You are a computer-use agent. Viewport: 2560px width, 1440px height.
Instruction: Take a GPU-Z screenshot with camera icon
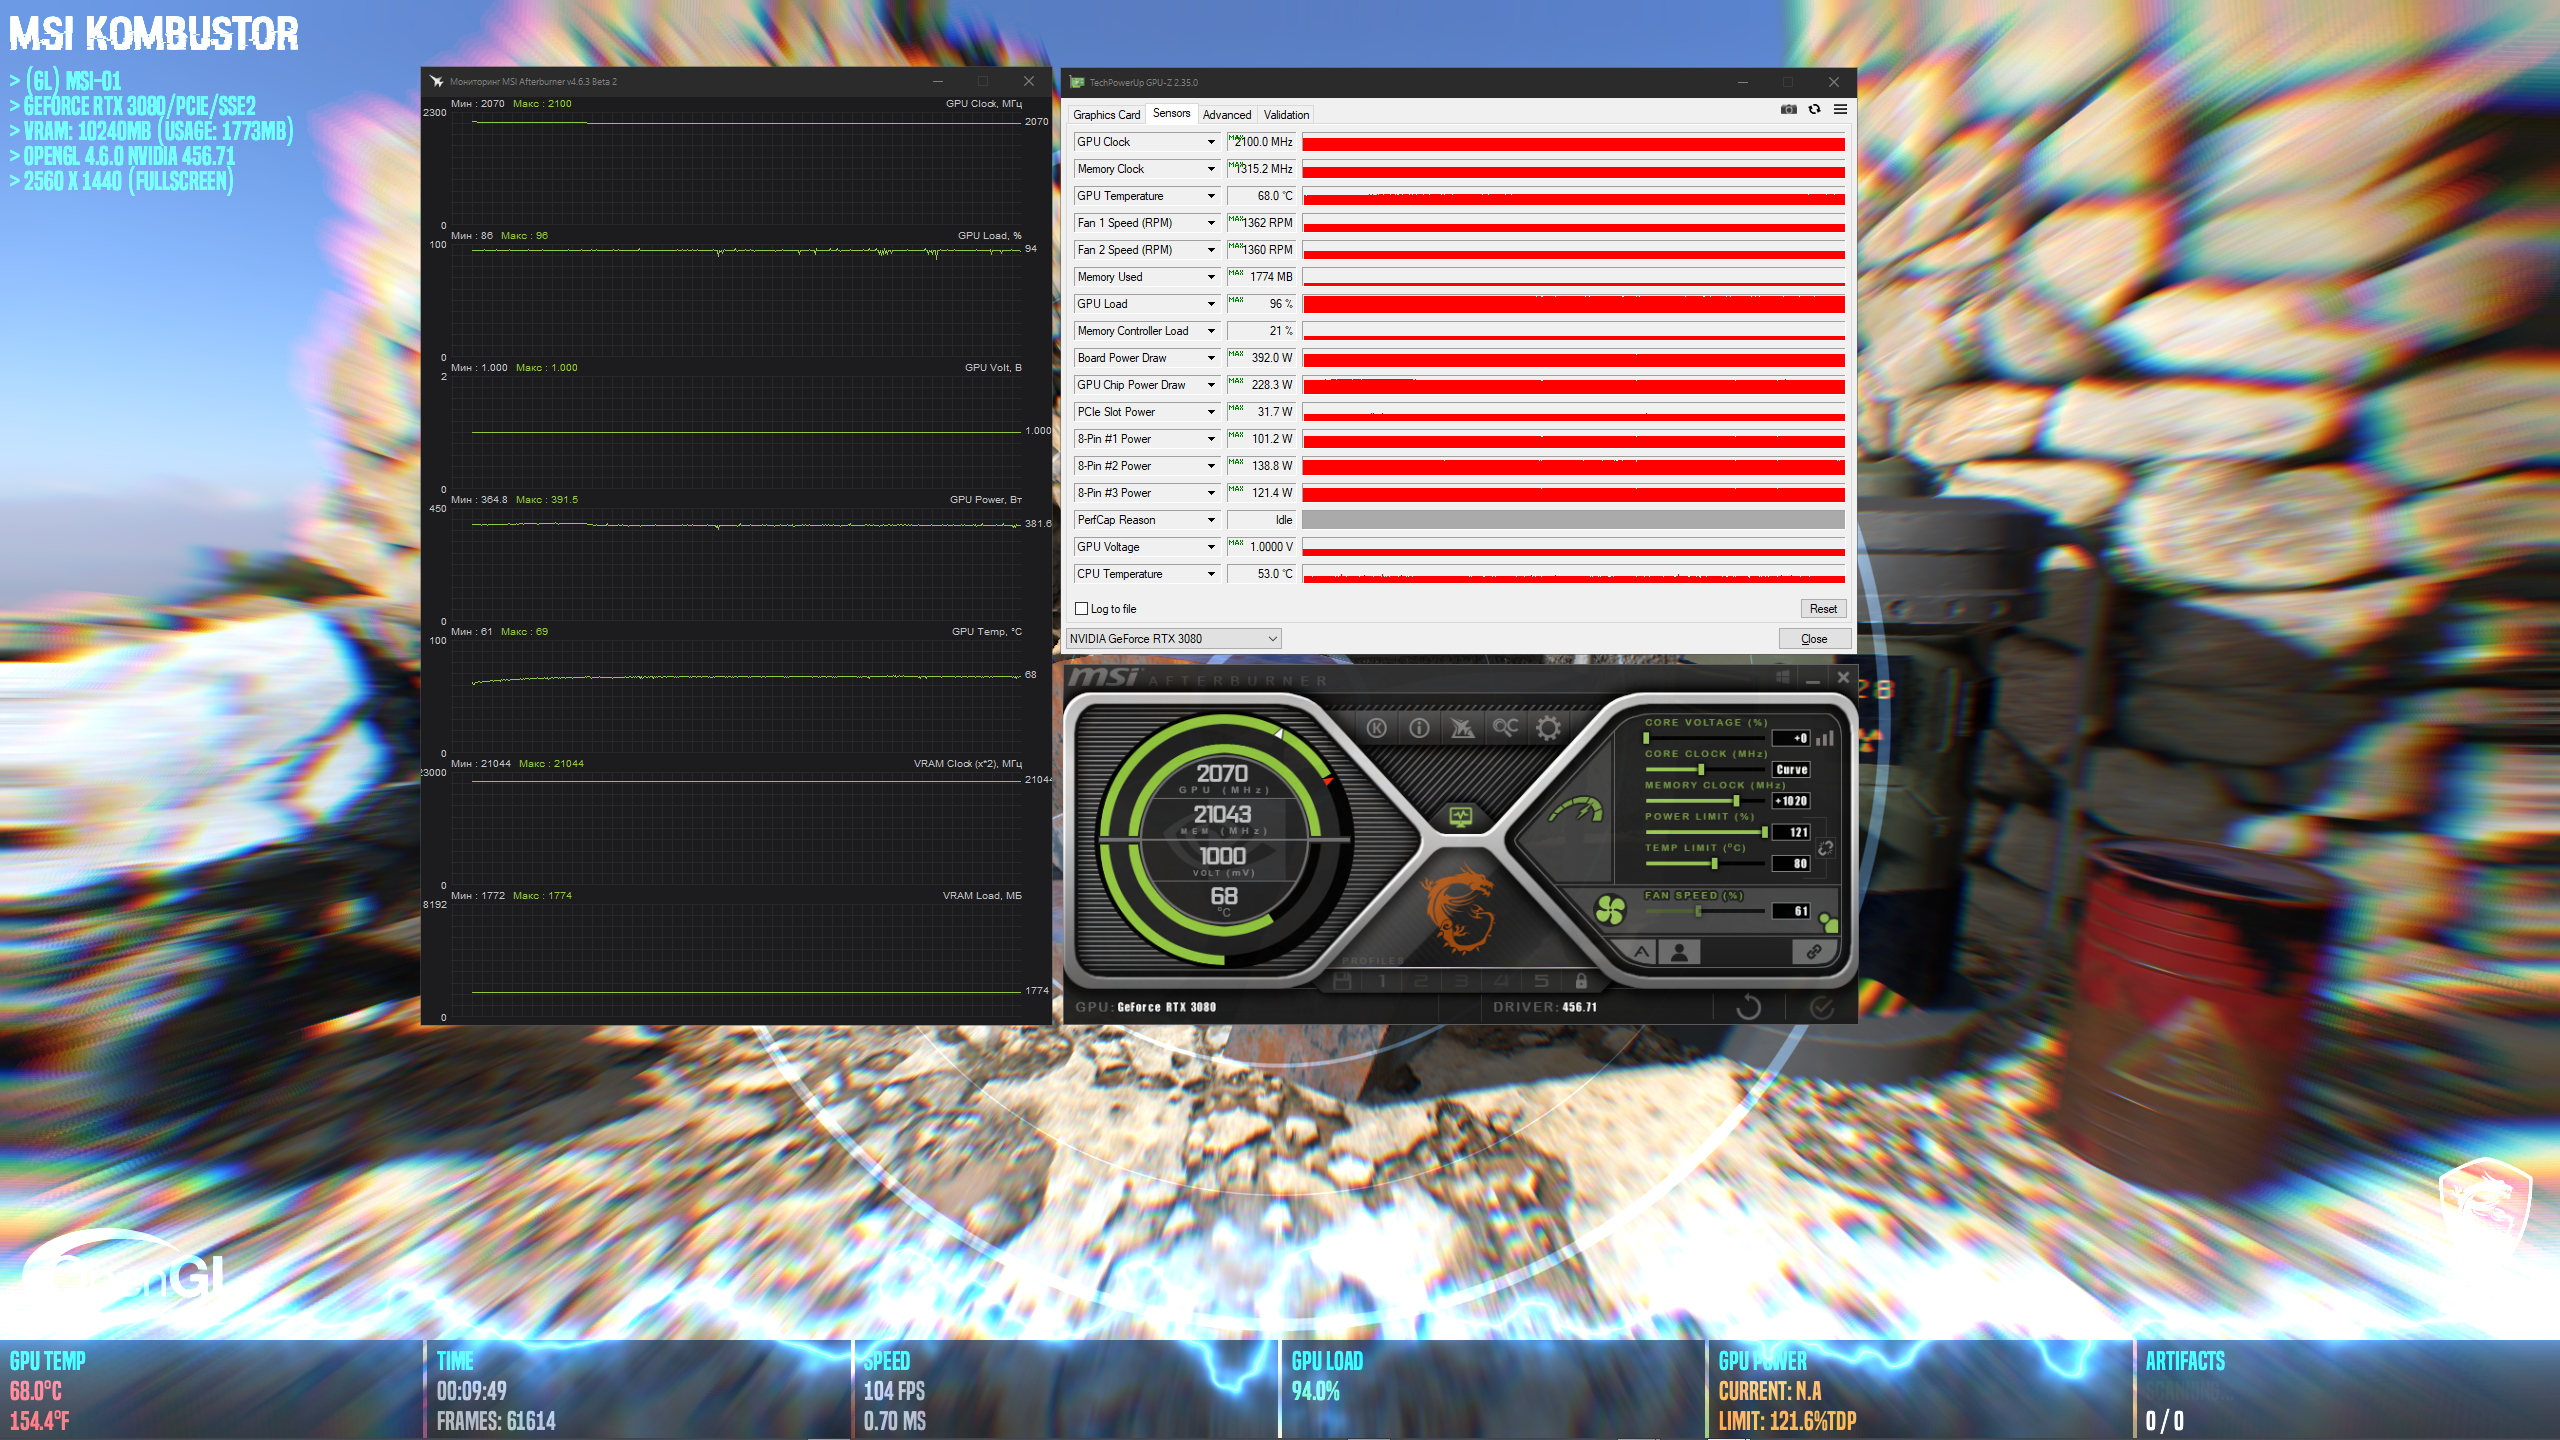(1788, 110)
